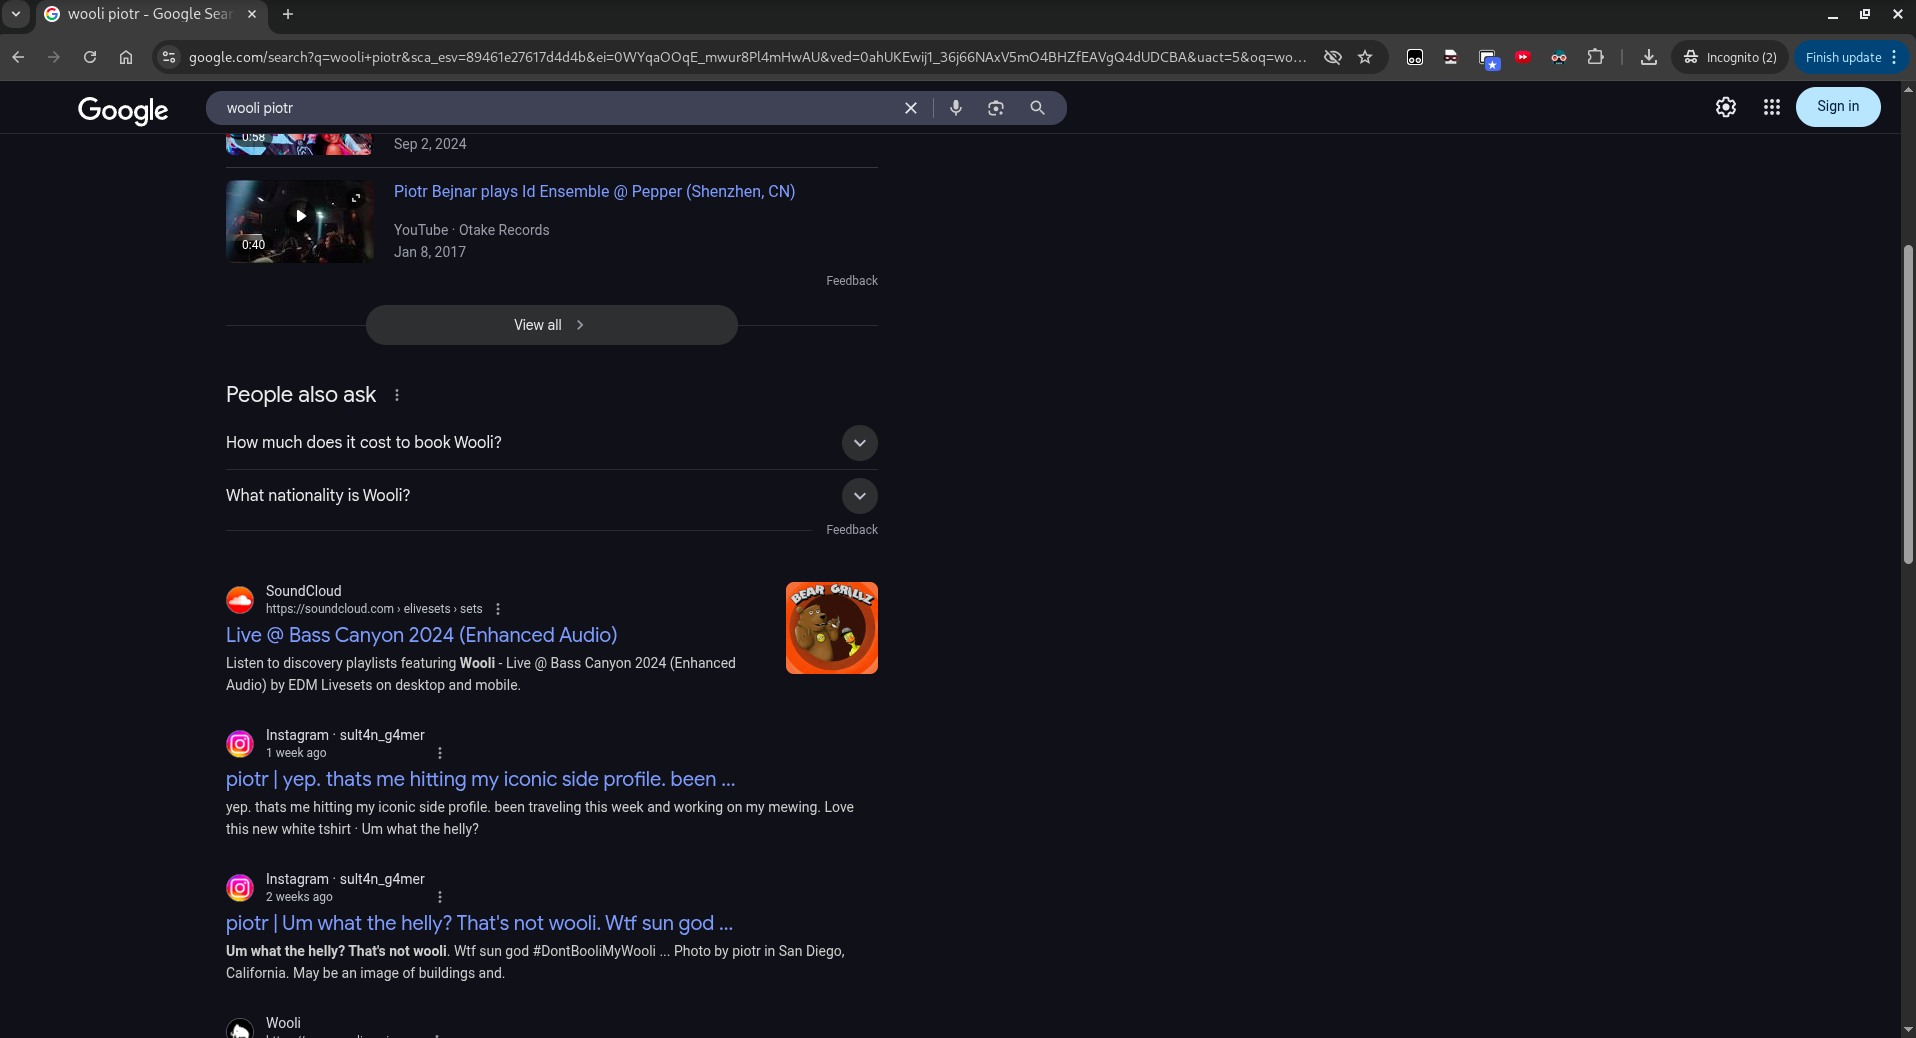Select the wooli piotr Google Search tab

pos(150,14)
